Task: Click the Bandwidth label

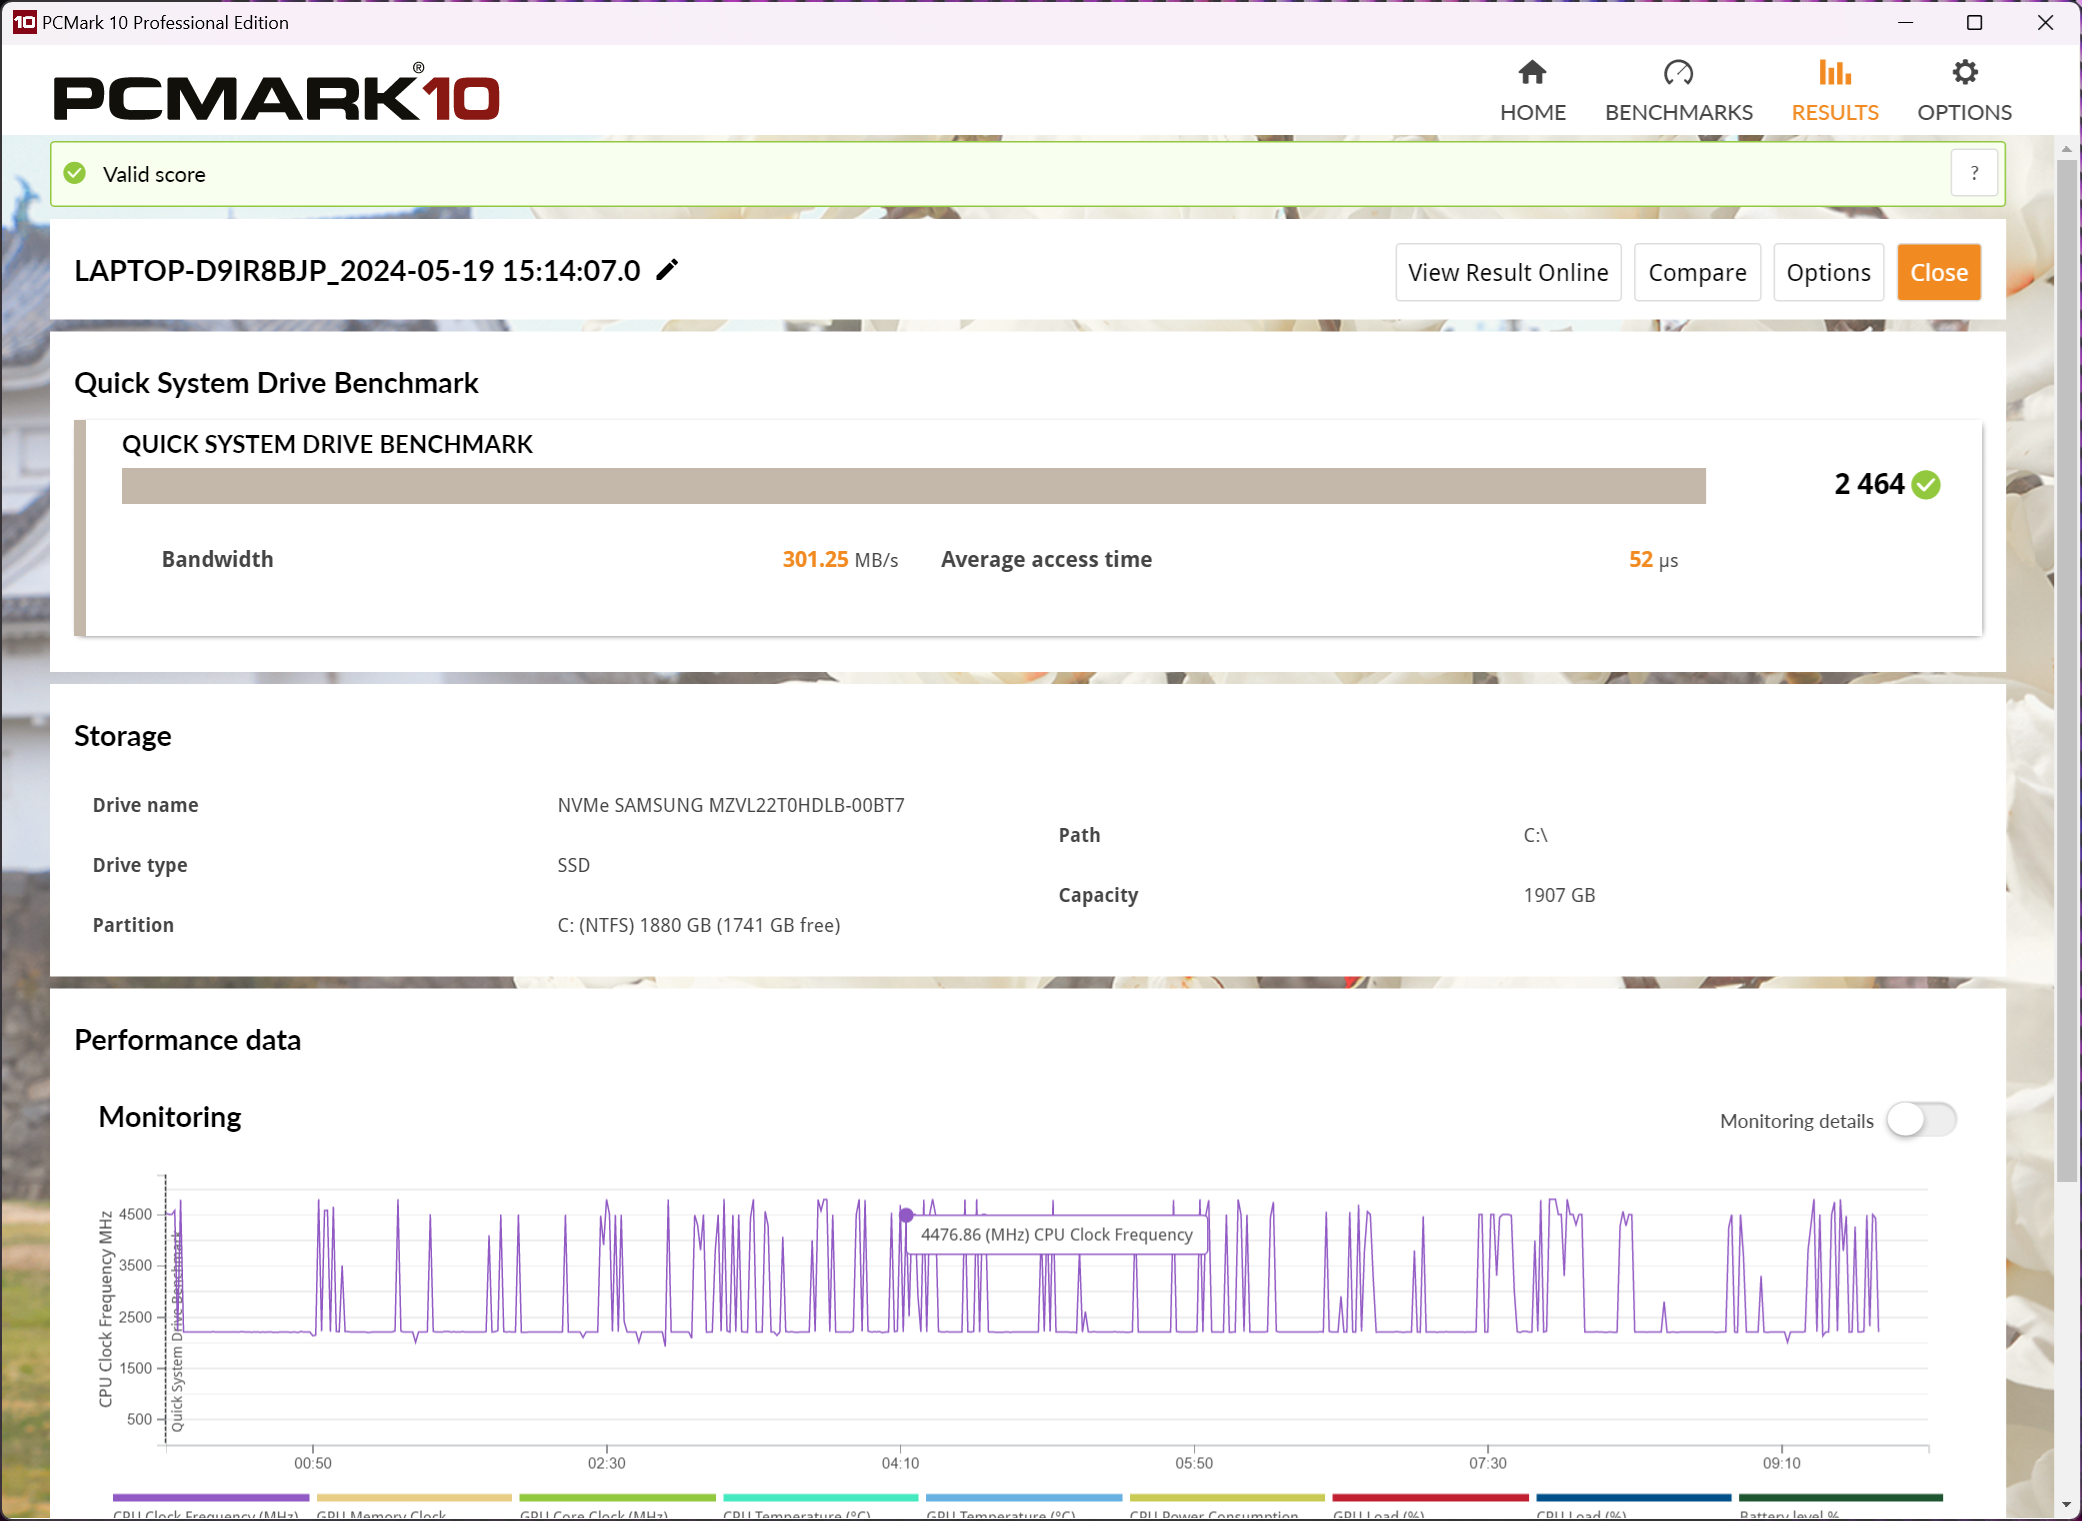Action: click(x=217, y=560)
